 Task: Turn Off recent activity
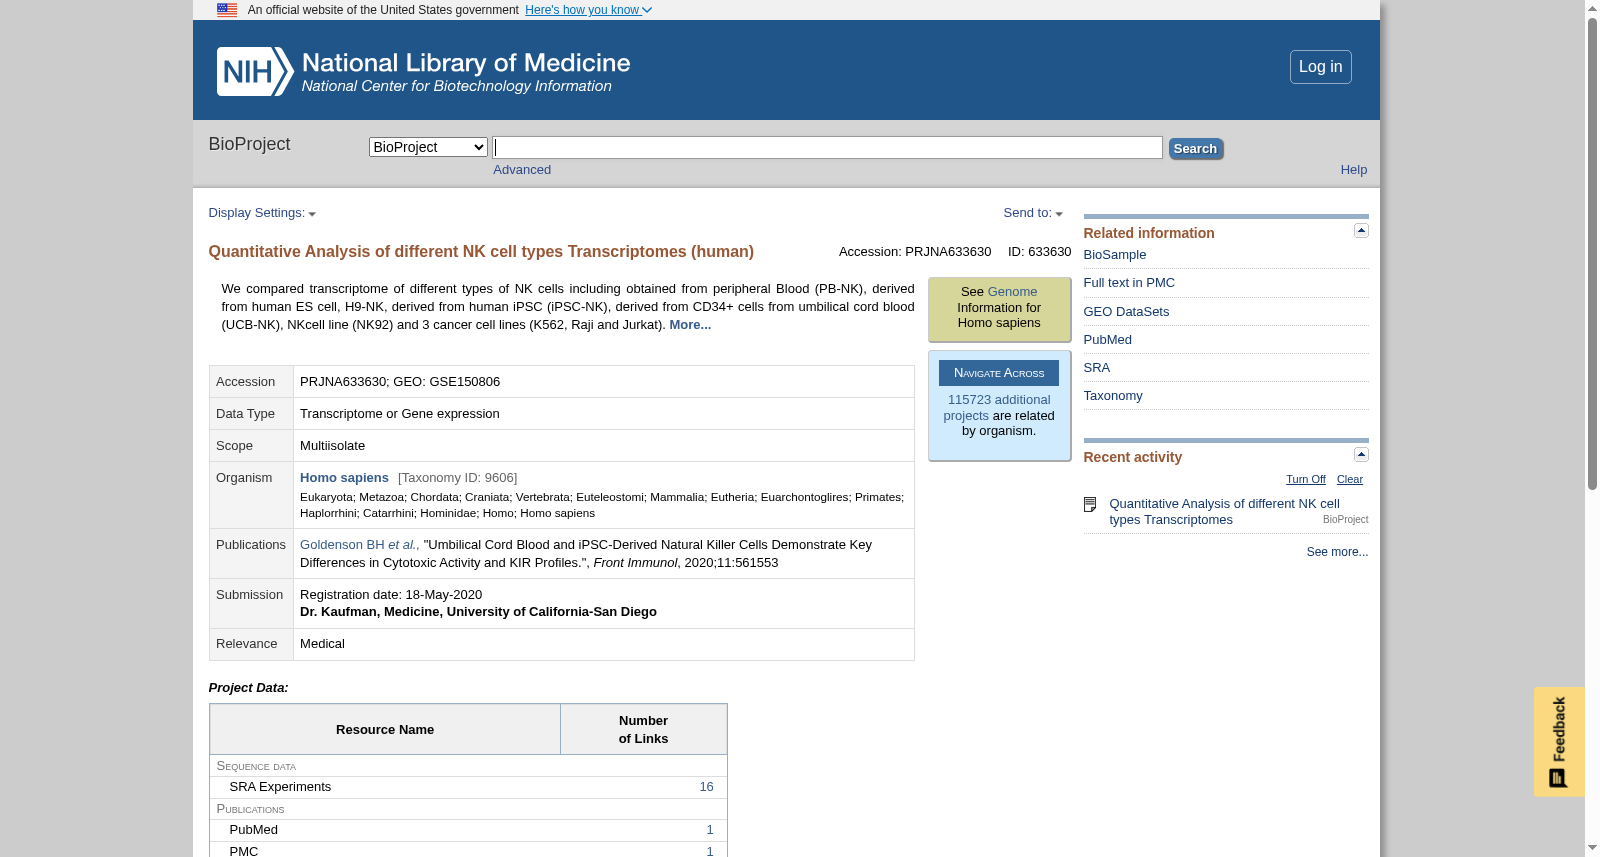(1305, 479)
